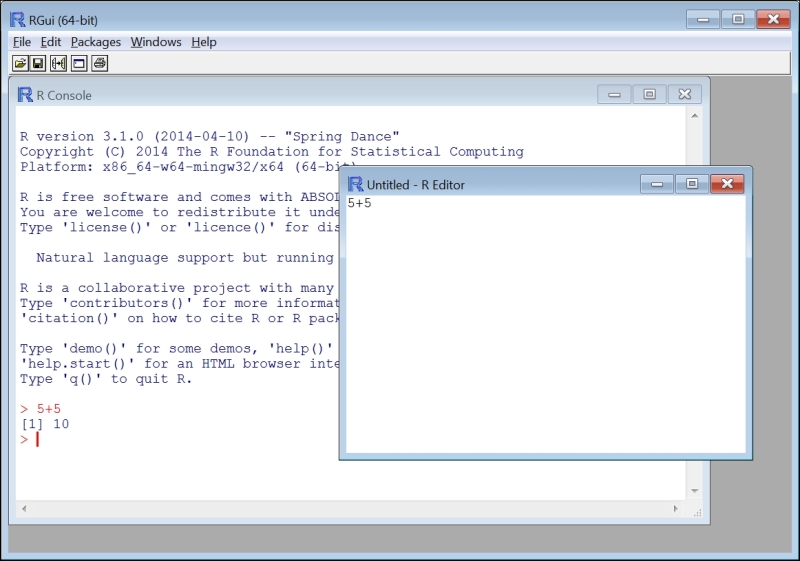
Task: Minimize the R Console window
Action: (614, 94)
